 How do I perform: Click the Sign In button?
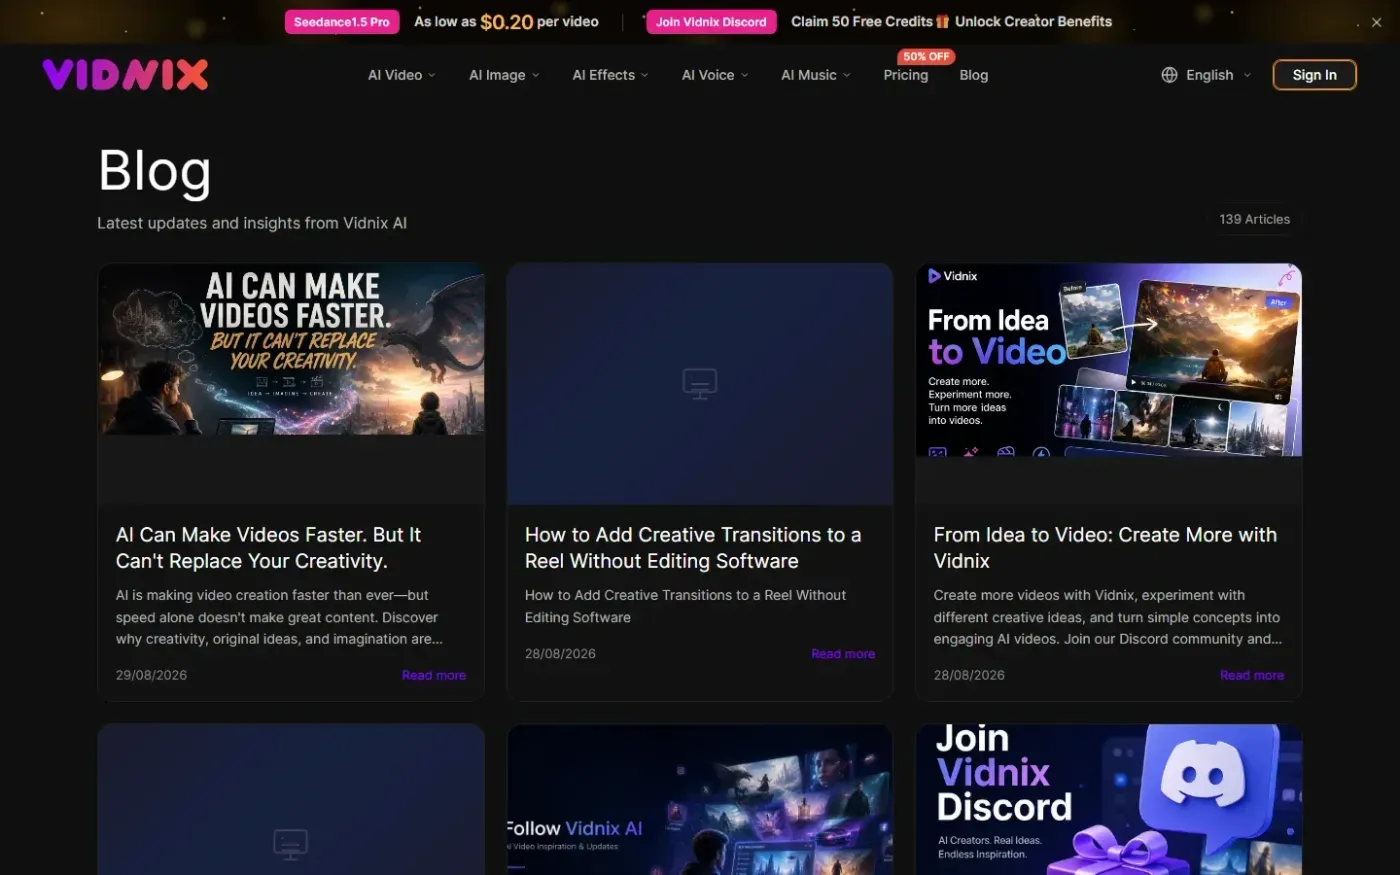pos(1314,75)
